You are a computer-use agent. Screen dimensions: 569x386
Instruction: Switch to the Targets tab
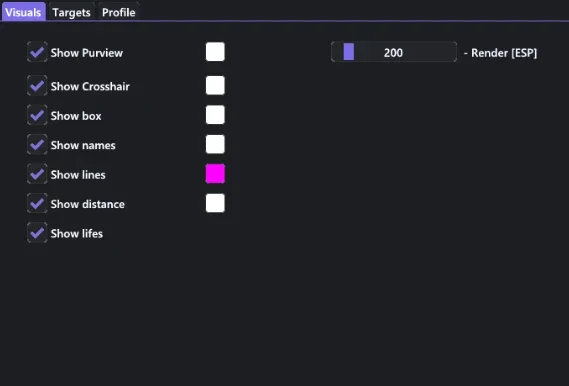pos(71,12)
